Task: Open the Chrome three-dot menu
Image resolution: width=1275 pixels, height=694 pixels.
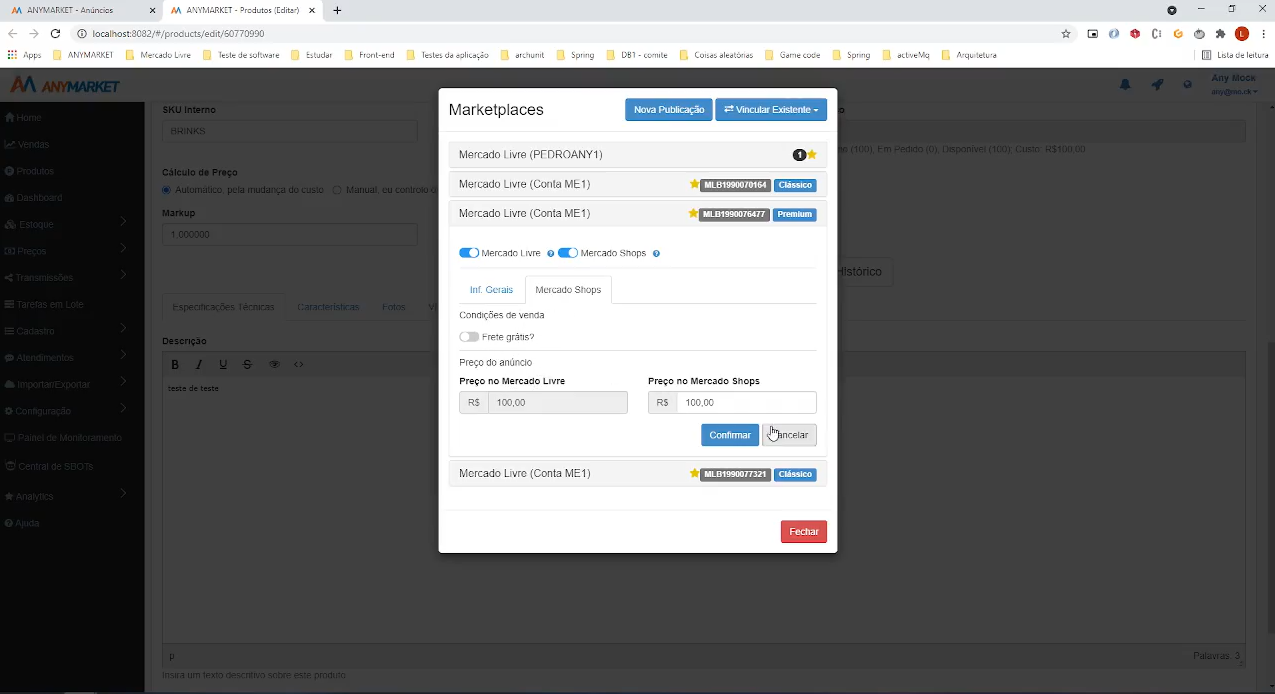Action: tap(1264, 33)
